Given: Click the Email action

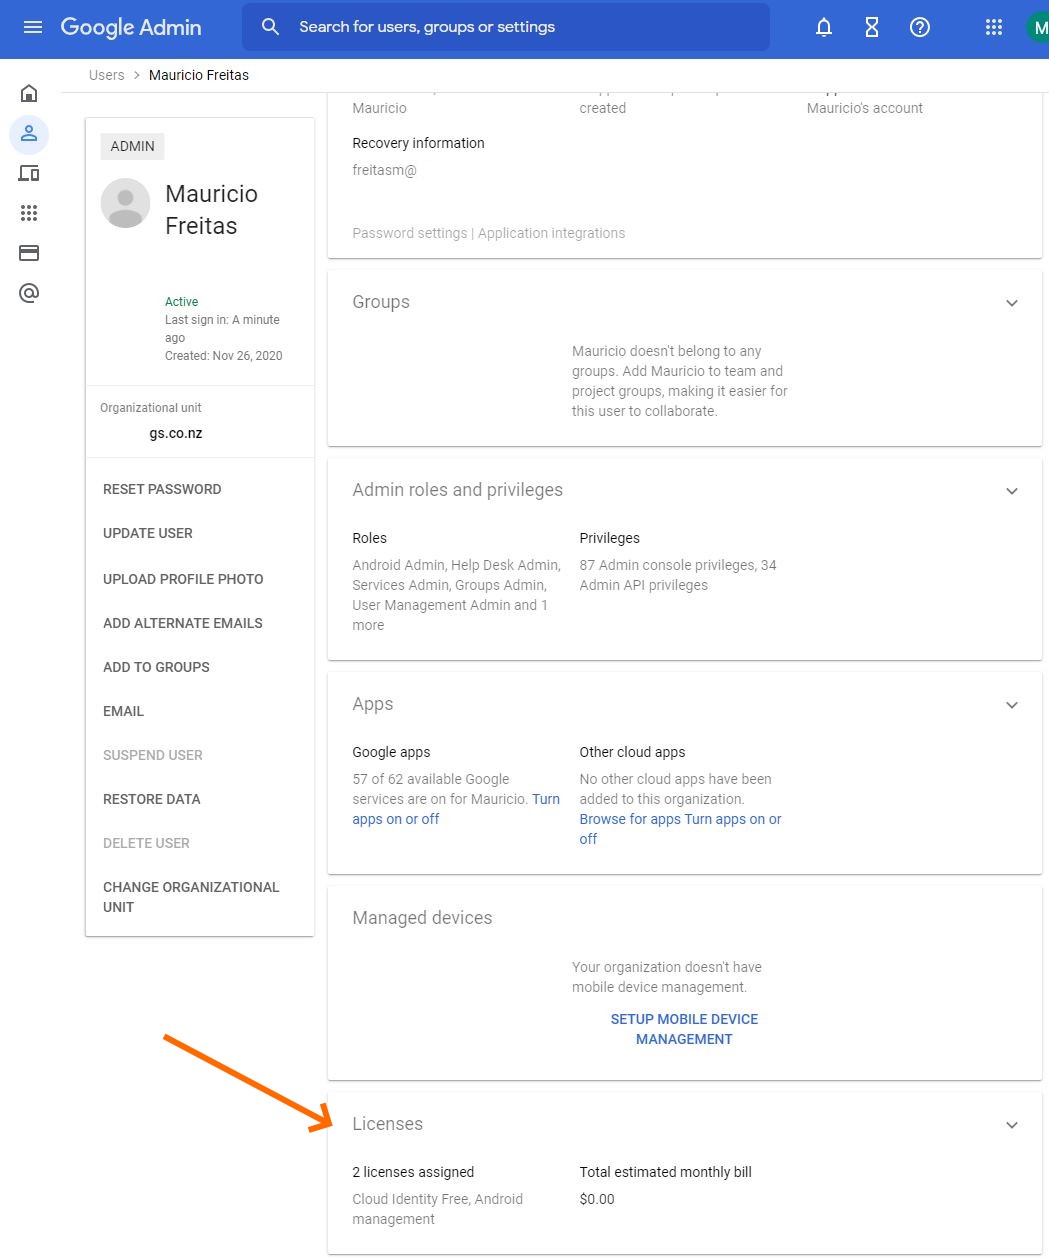Looking at the screenshot, I should click(124, 711).
